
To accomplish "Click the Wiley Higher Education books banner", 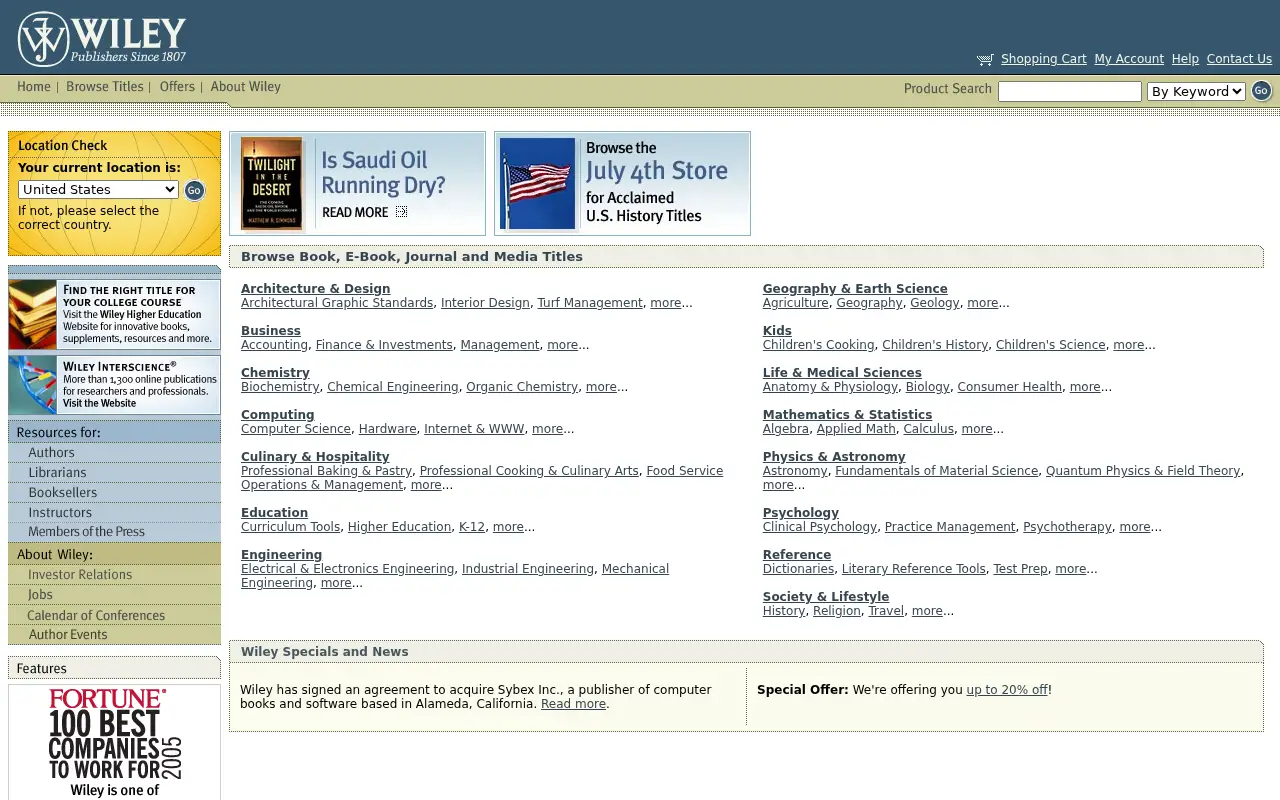I will 114,314.
